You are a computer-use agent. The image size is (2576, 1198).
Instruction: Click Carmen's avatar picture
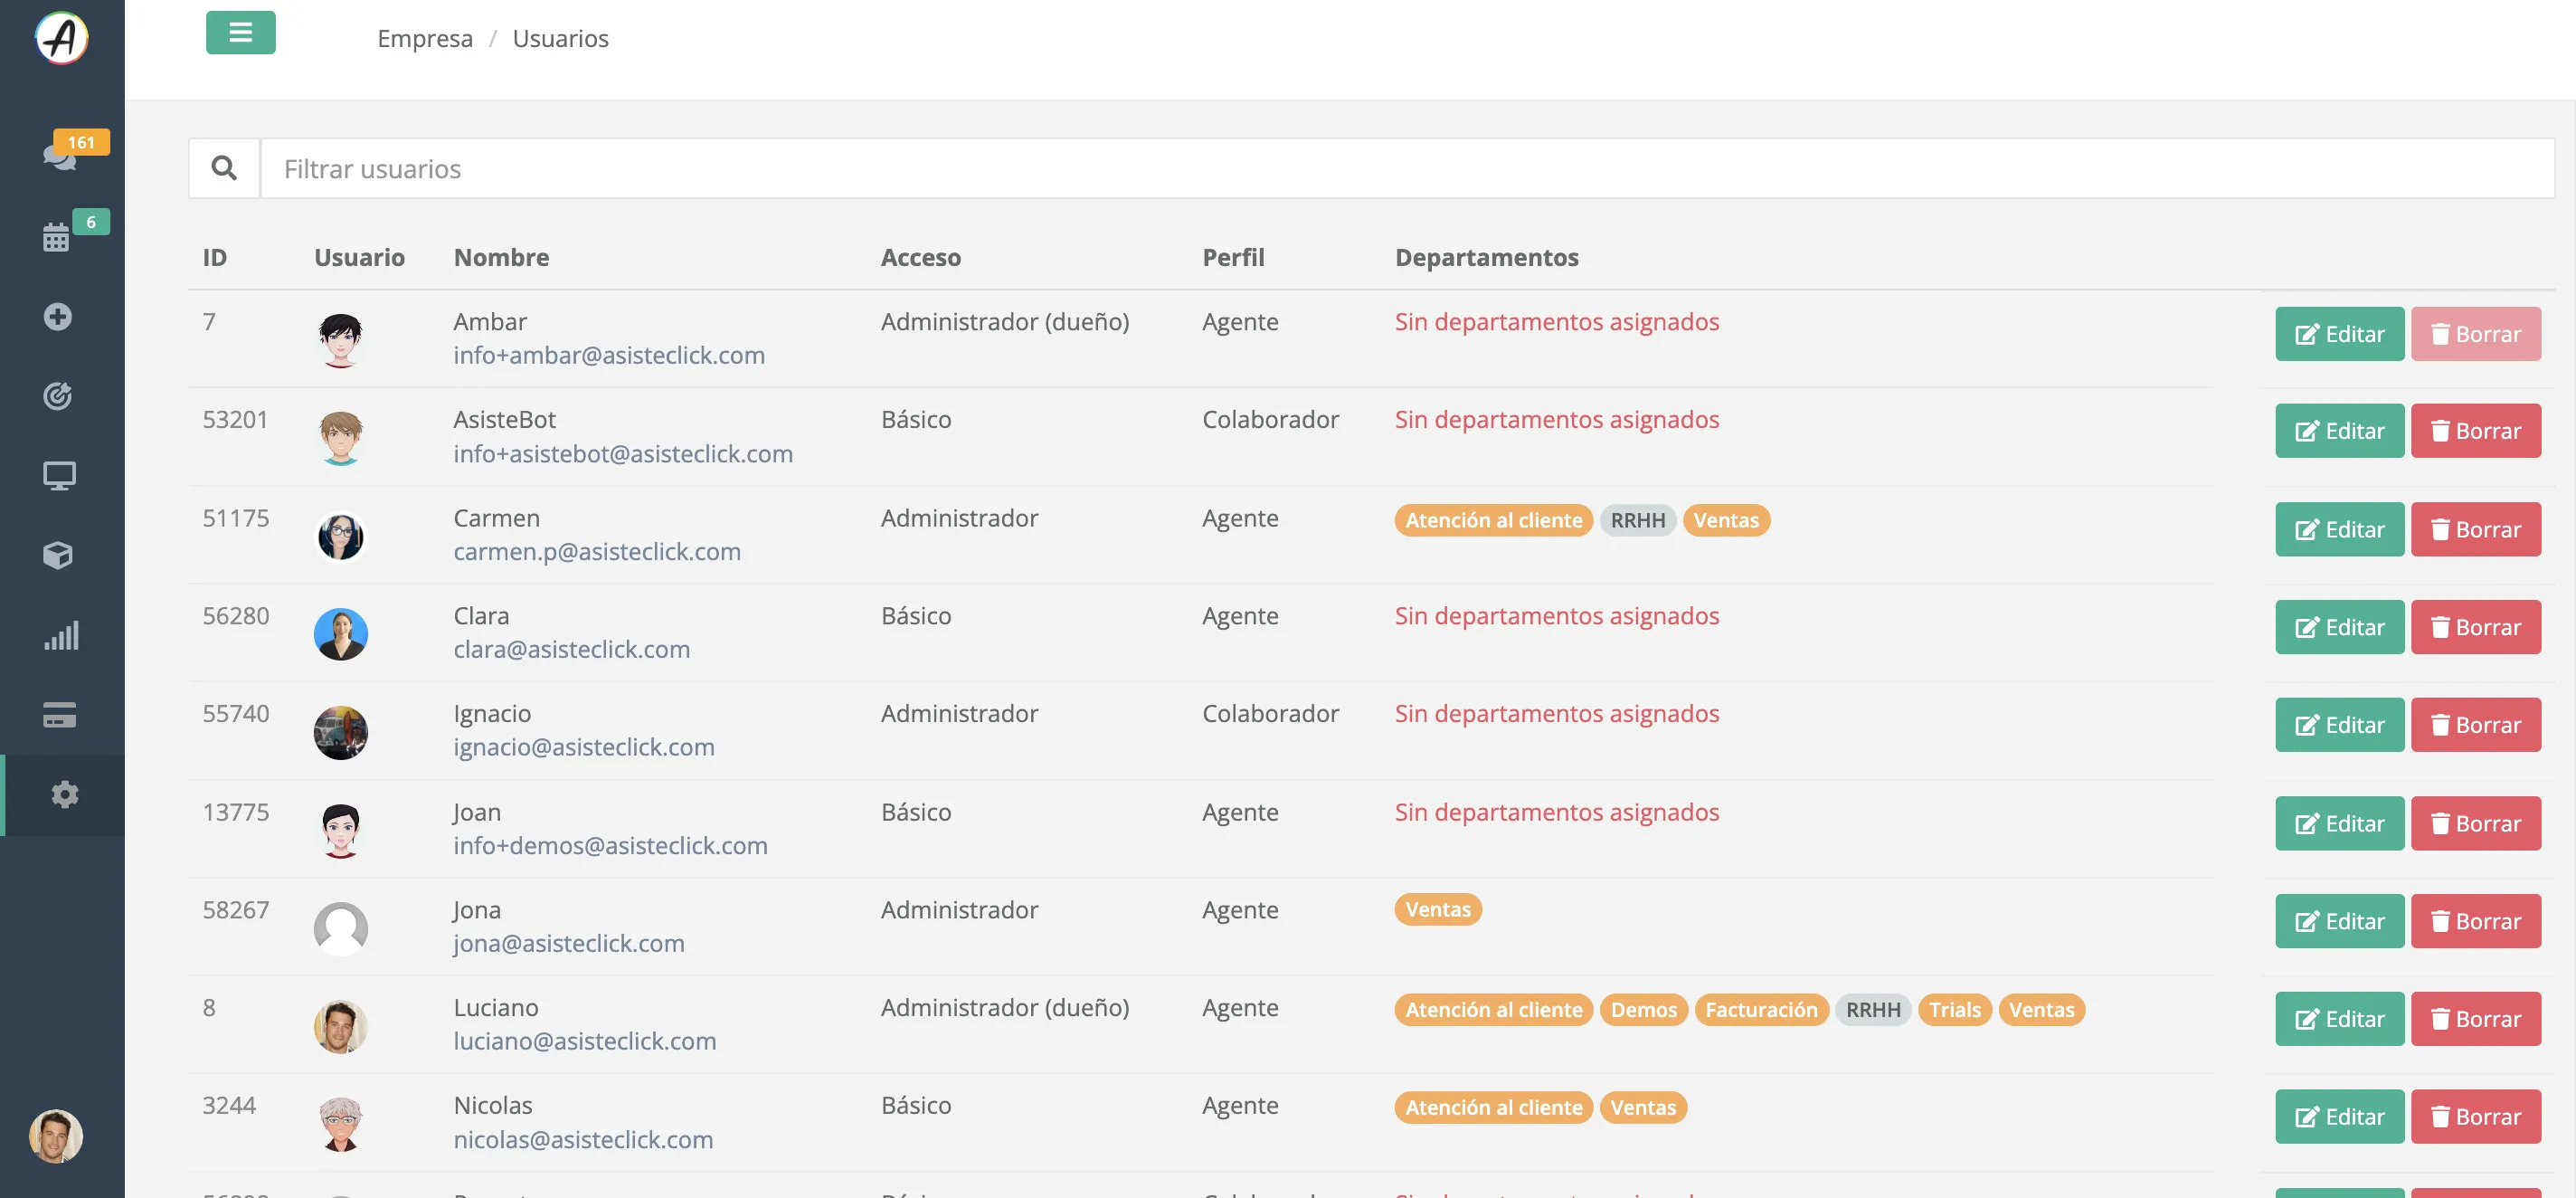click(x=341, y=537)
